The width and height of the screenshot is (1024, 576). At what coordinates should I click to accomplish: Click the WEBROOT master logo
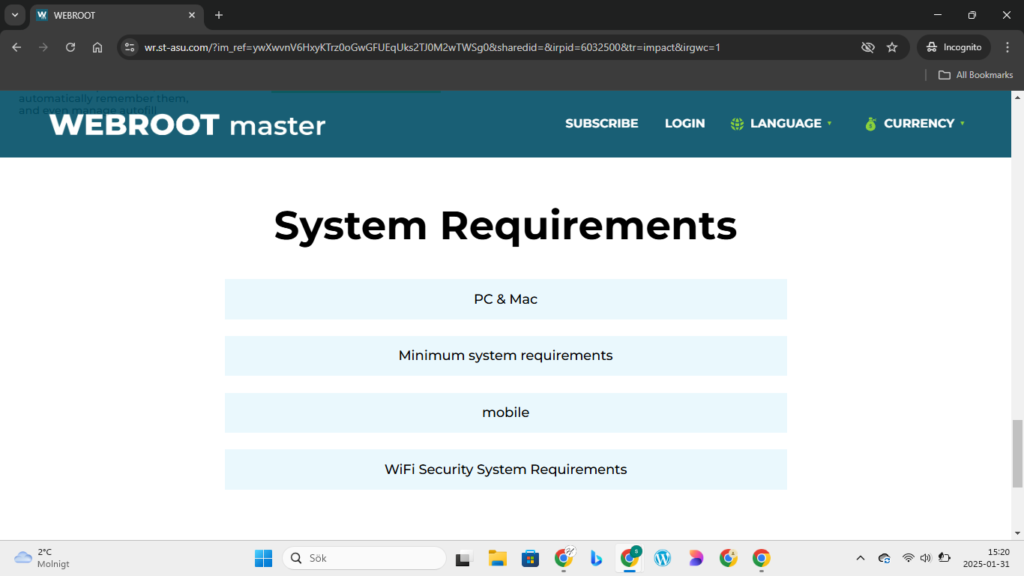[x=187, y=125]
